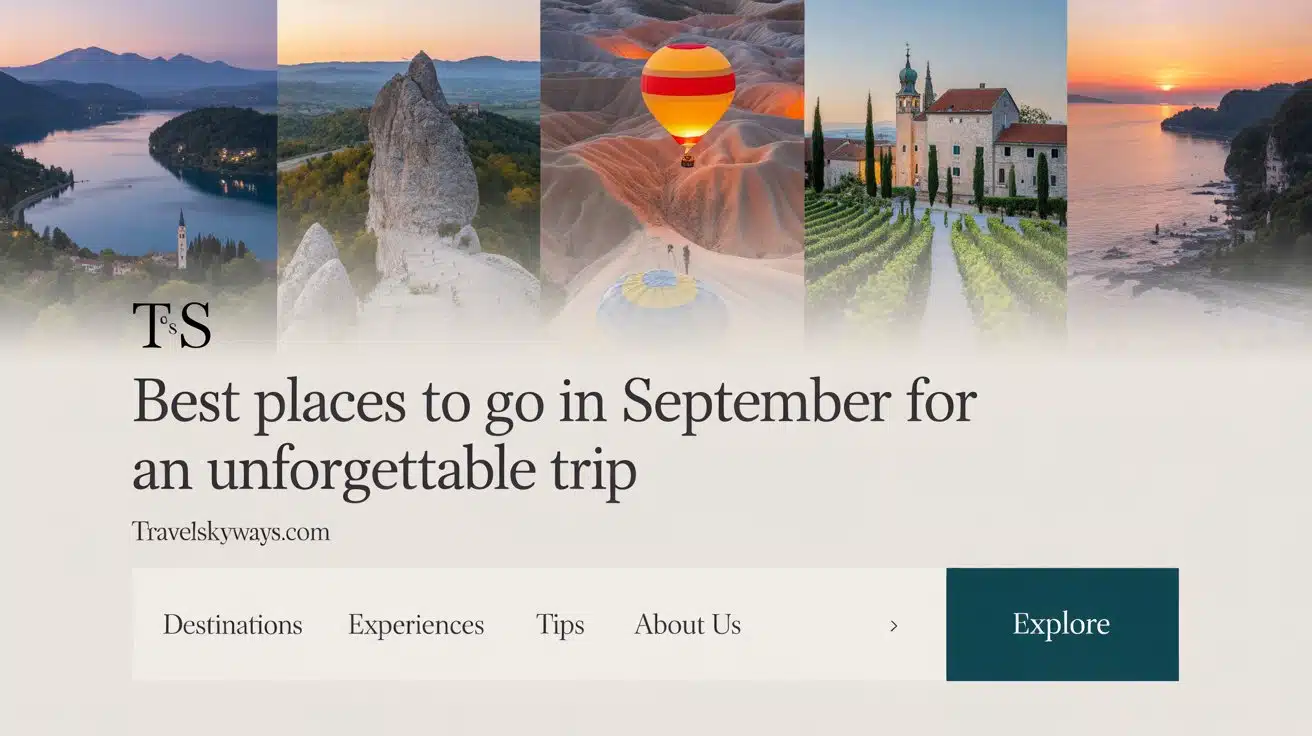Click the small chevron arrow in the navigation bar
This screenshot has height=736, width=1312.
[x=895, y=624]
